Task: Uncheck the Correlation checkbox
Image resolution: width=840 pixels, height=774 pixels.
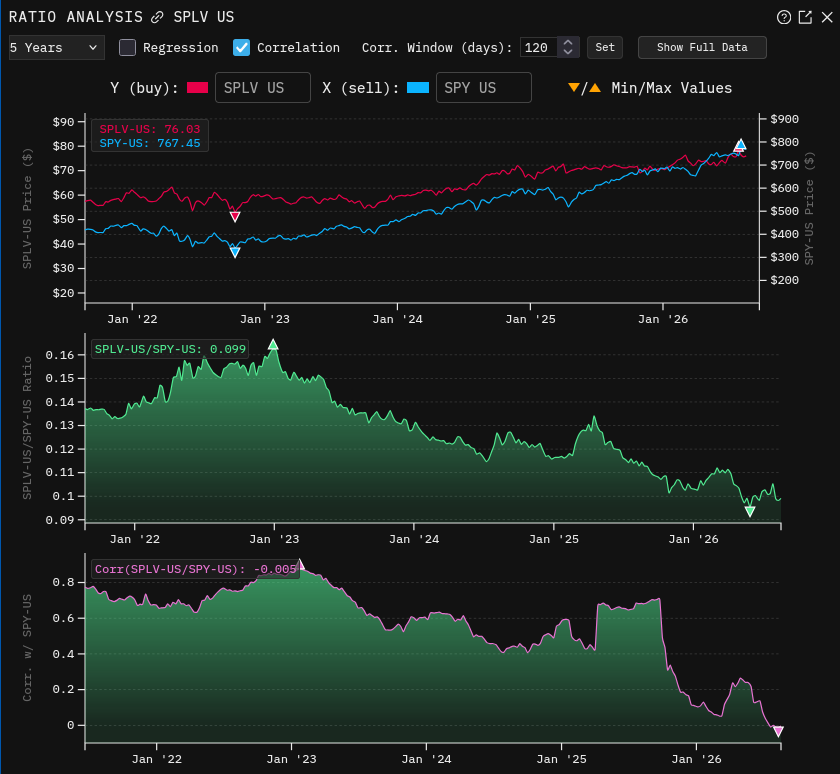Action: [x=242, y=48]
